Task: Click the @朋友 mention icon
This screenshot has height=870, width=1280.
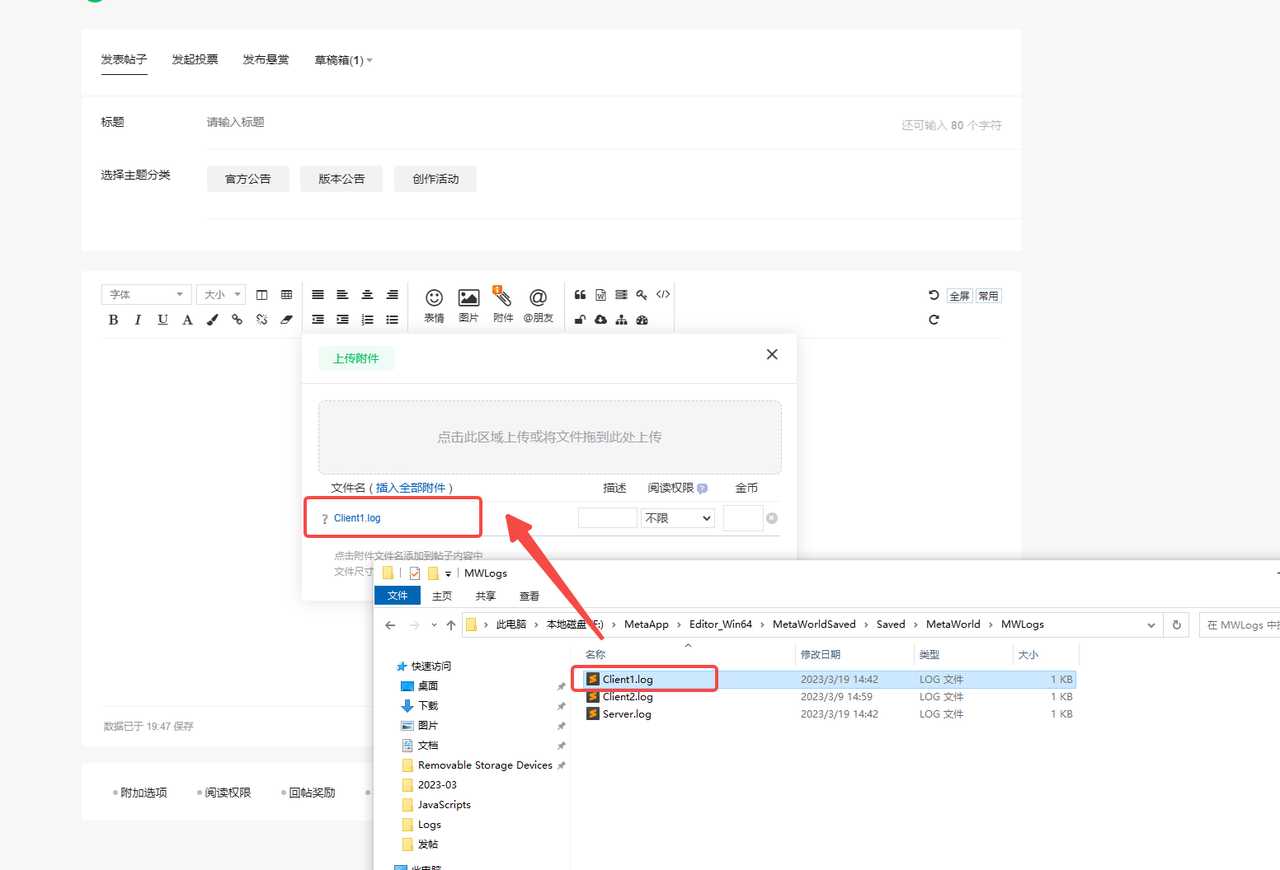Action: click(538, 305)
